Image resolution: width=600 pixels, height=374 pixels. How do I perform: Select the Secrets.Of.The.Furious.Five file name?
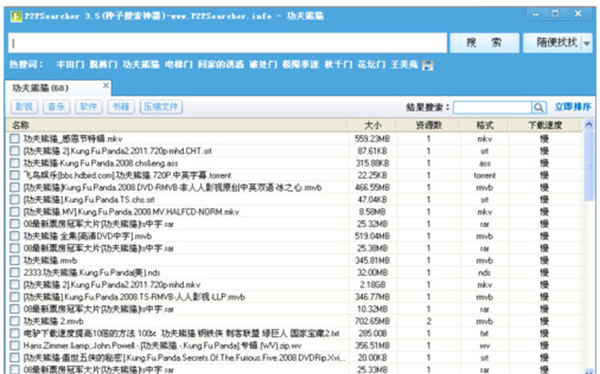click(x=184, y=358)
